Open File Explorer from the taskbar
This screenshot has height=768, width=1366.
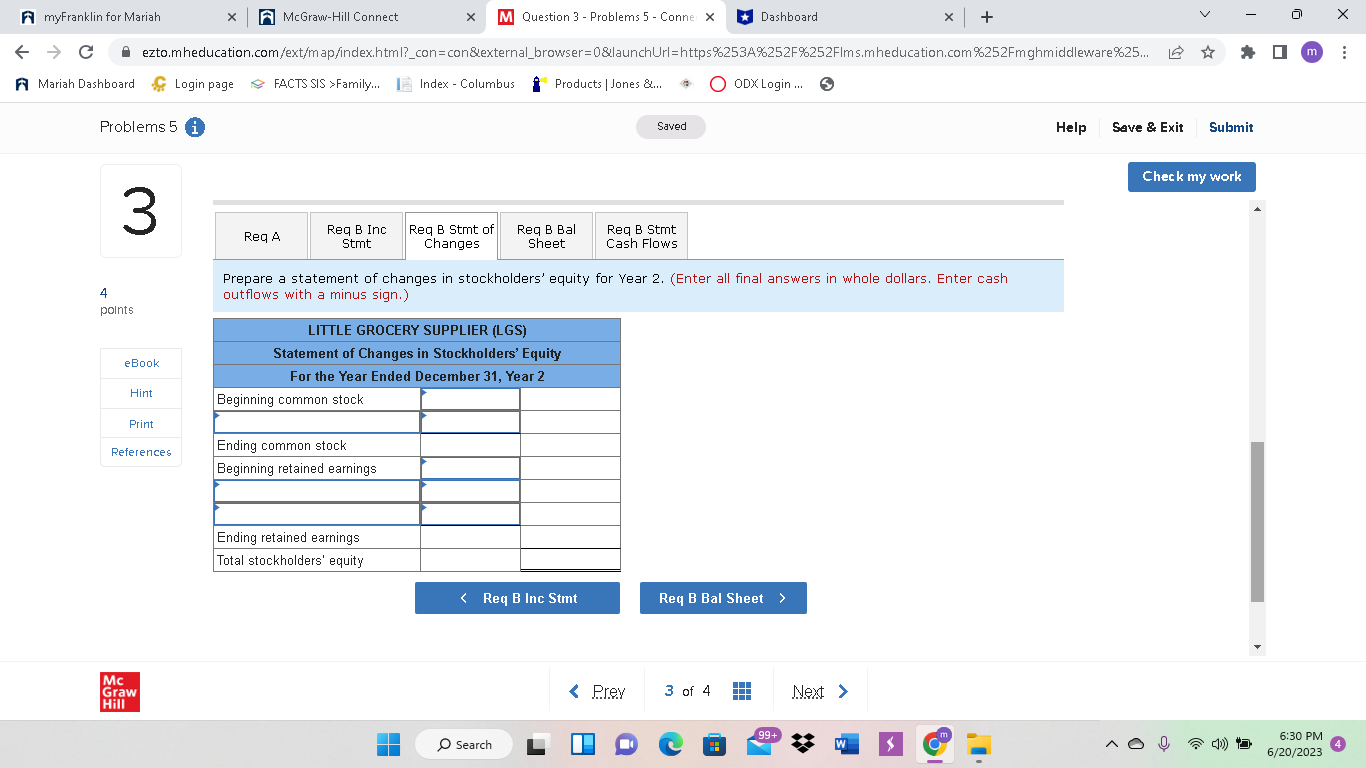coord(978,744)
